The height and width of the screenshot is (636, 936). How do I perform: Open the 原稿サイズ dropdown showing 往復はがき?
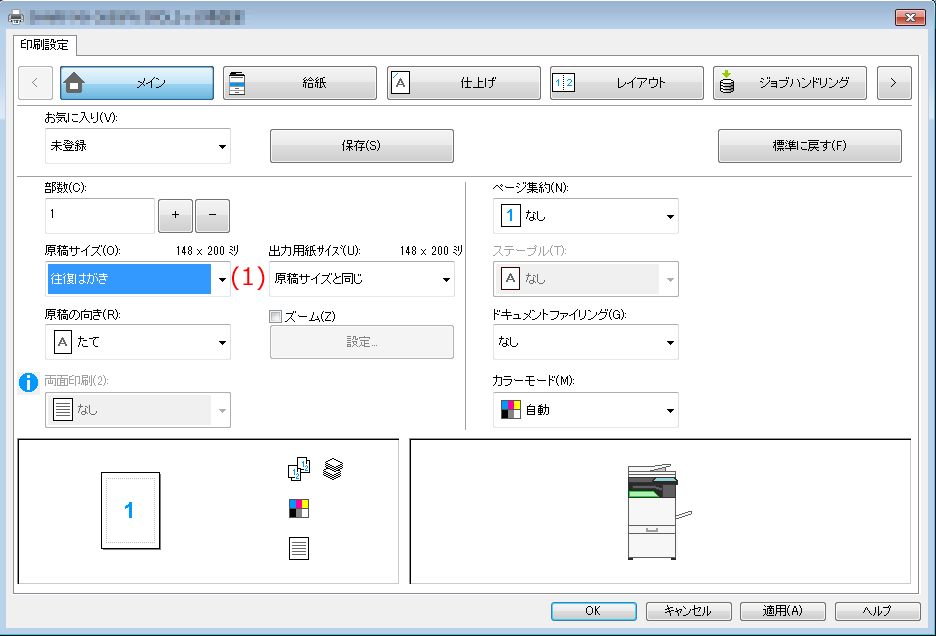[138, 279]
